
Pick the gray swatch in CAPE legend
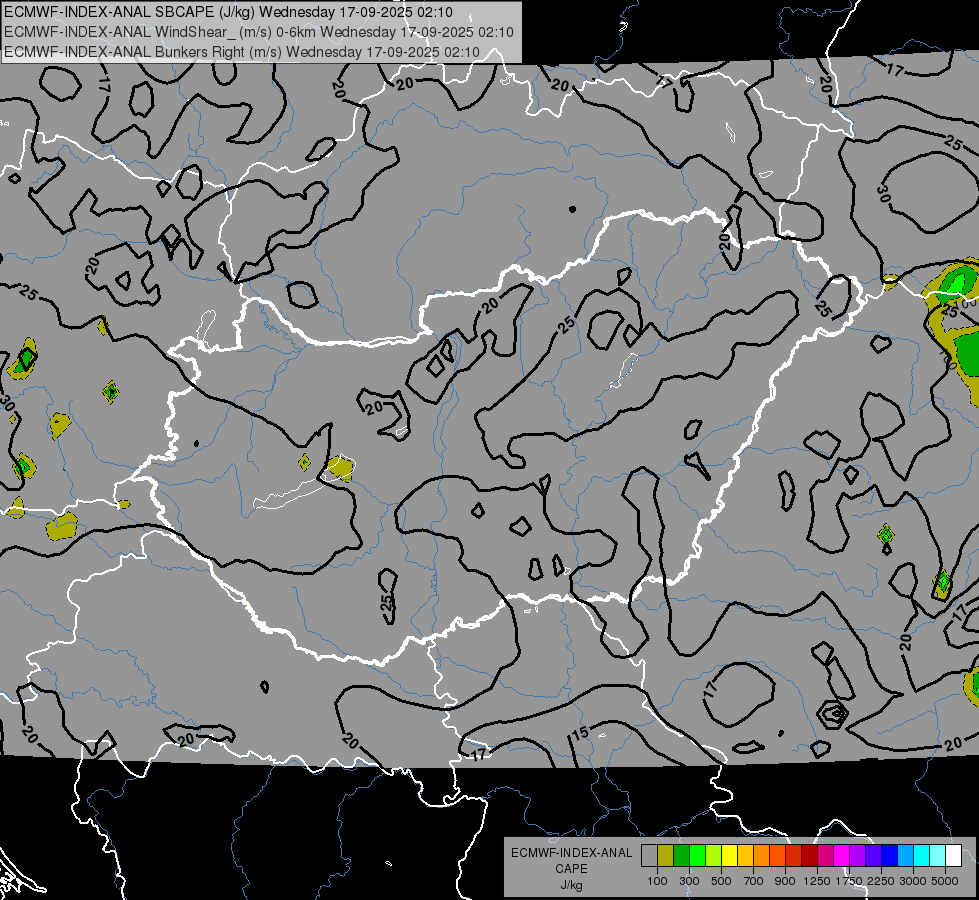[x=649, y=856]
